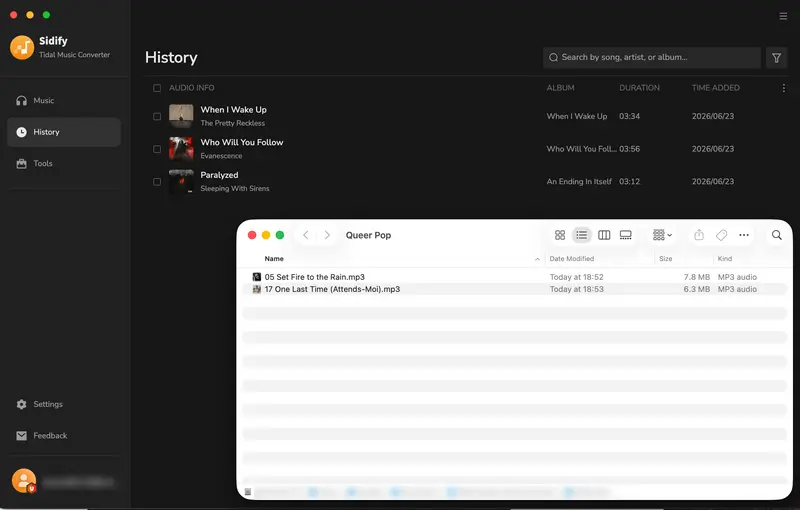This screenshot has width=800, height=510.
Task: Click the Finder tags icon
Action: (x=721, y=235)
